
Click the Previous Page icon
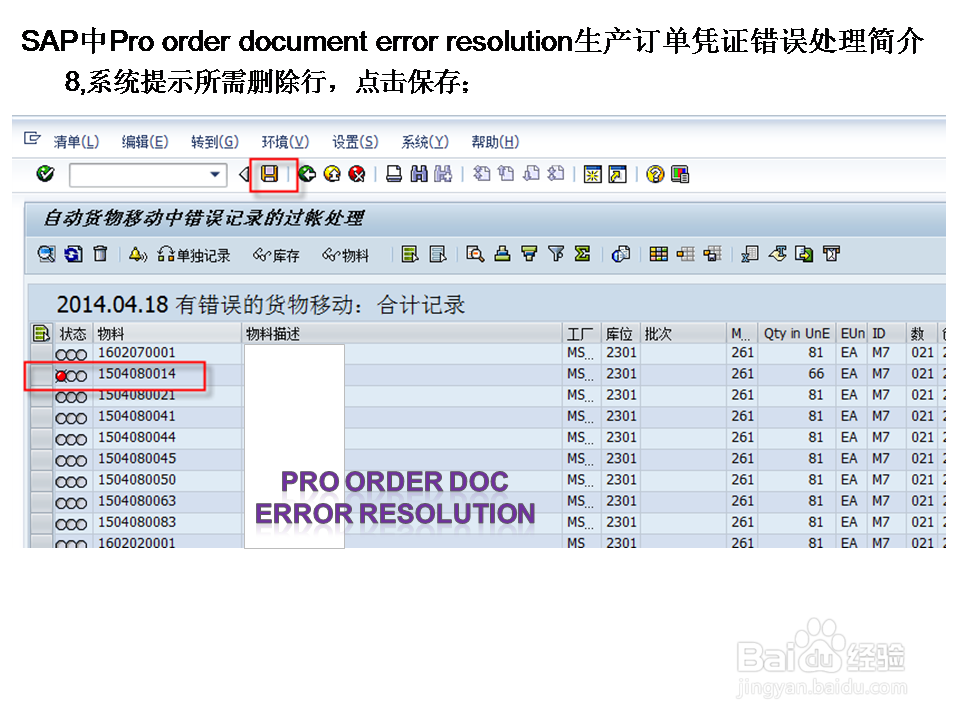click(506, 174)
